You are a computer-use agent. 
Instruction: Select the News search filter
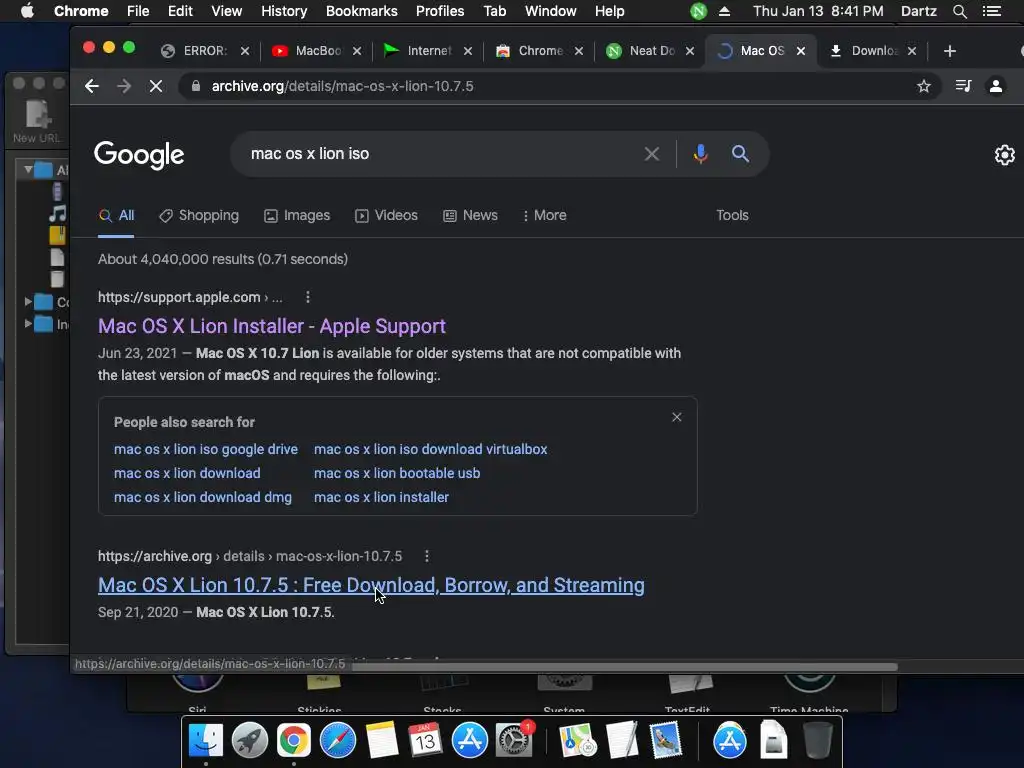tap(470, 216)
